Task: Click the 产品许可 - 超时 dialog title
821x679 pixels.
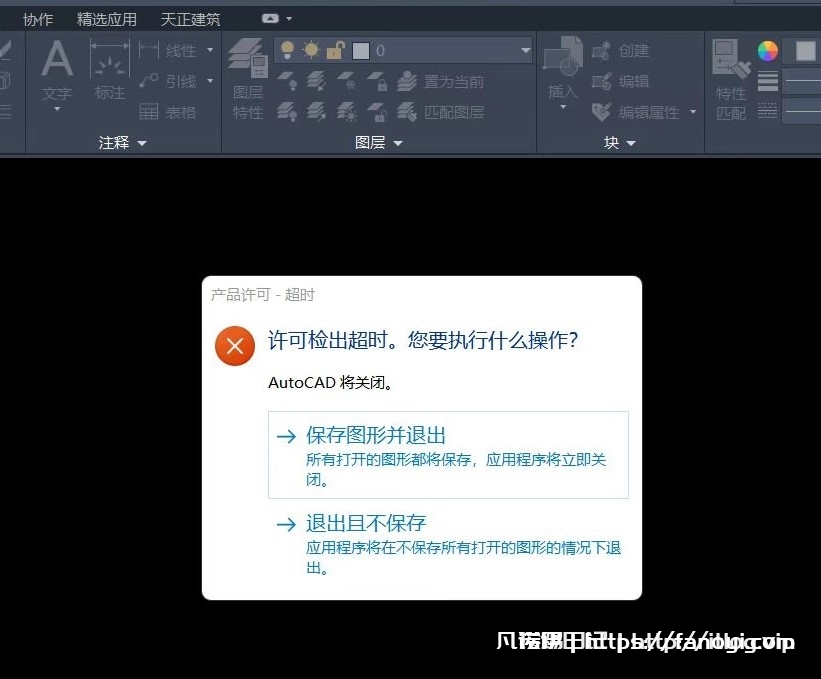Action: coord(262,295)
